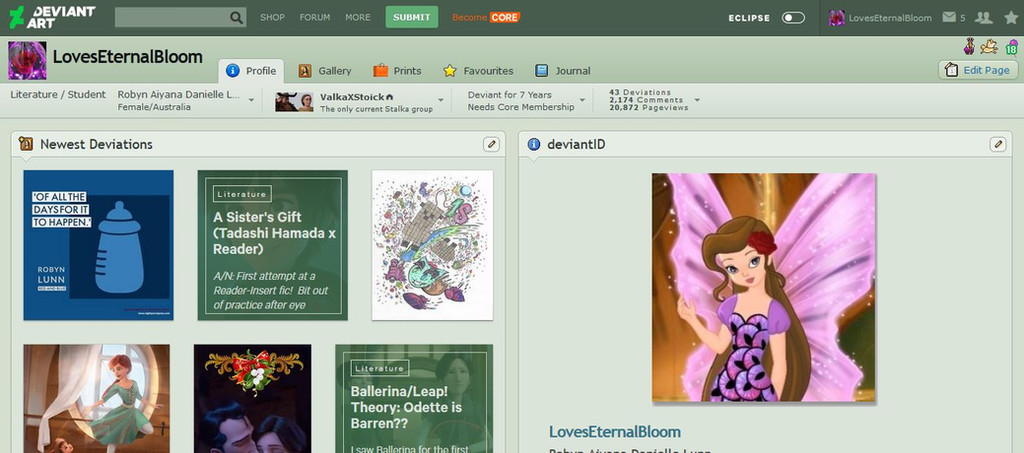Click the ValkaXStoick group thumbnail
Screen dimensions: 1024x453
click(x=294, y=101)
